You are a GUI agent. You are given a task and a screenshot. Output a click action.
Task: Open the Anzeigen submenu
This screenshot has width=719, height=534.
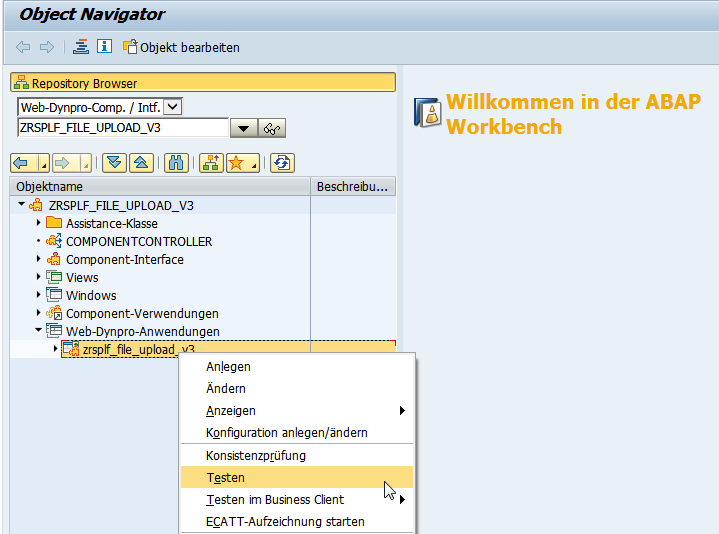(x=297, y=411)
